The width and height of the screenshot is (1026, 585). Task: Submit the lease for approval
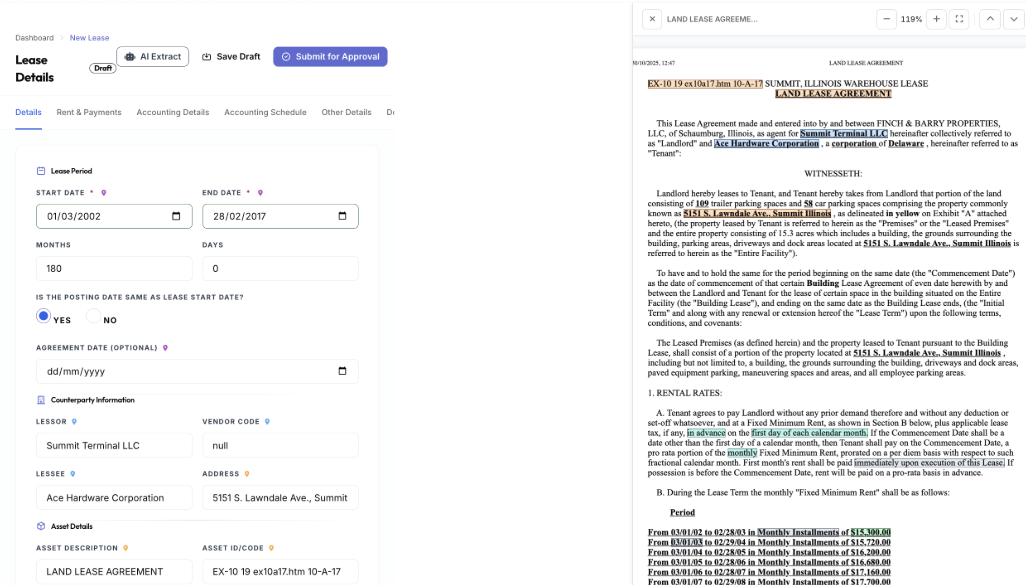330,57
